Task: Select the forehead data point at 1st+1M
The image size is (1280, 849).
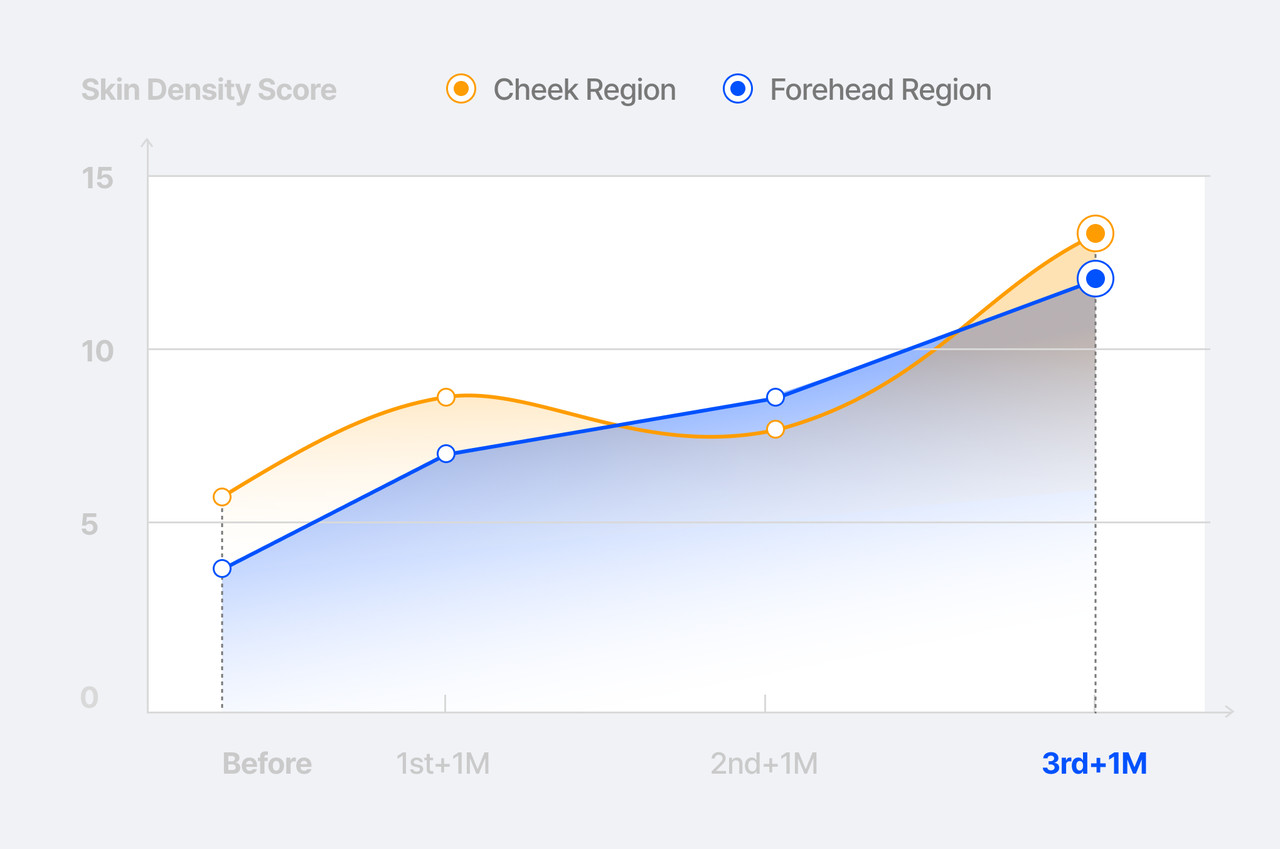Action: coord(446,454)
